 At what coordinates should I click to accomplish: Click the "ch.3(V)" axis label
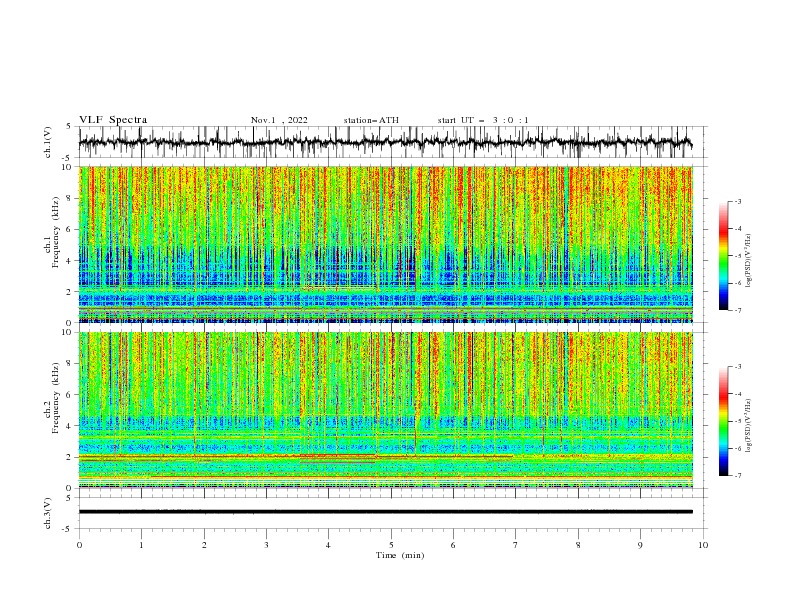(48, 513)
